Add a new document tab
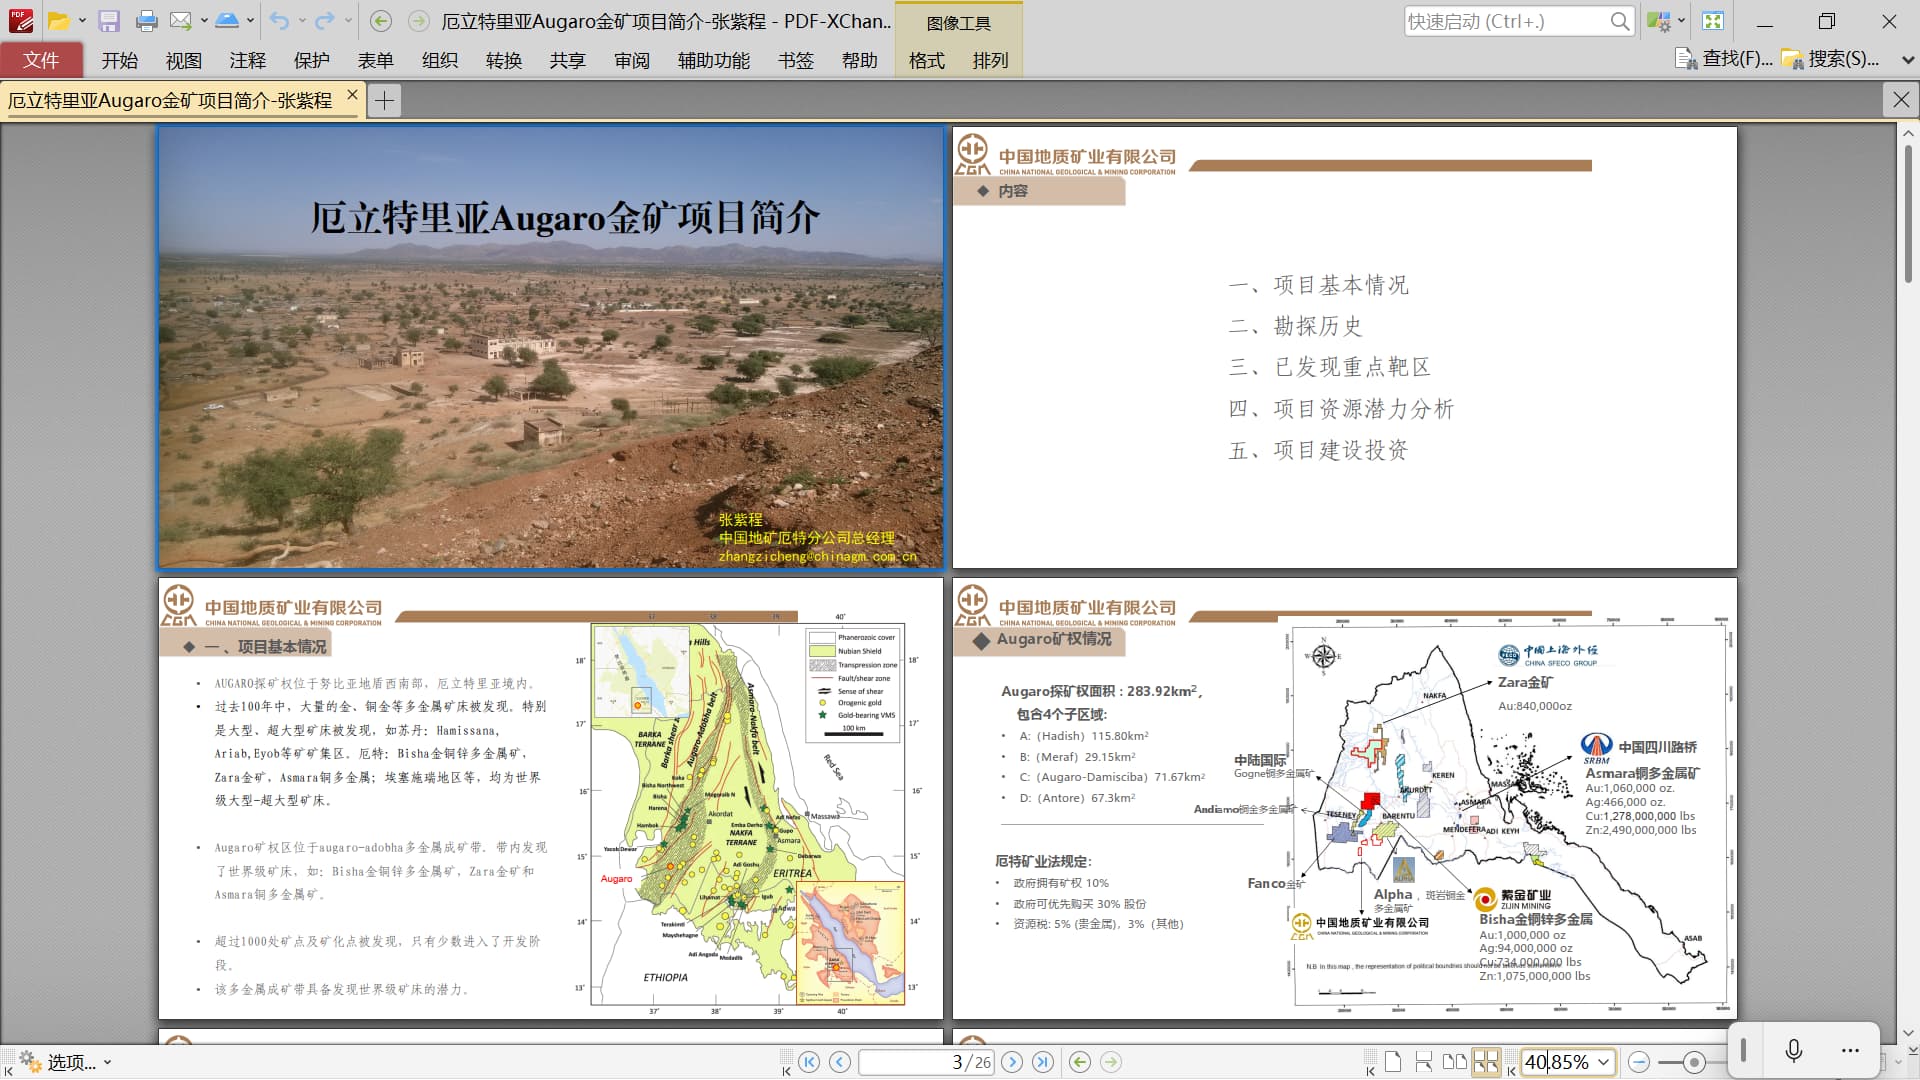Screen dimensions: 1920x1080 pos(384,100)
